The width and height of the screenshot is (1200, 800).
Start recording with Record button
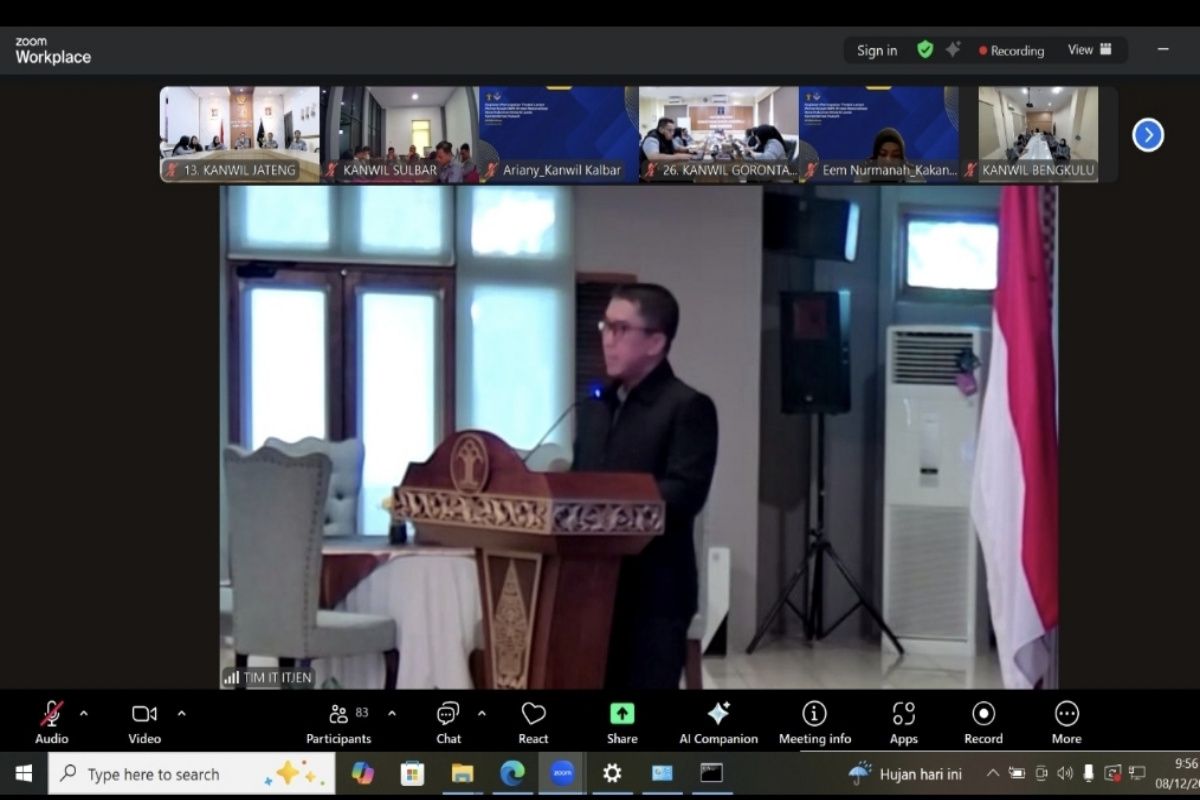tap(983, 722)
